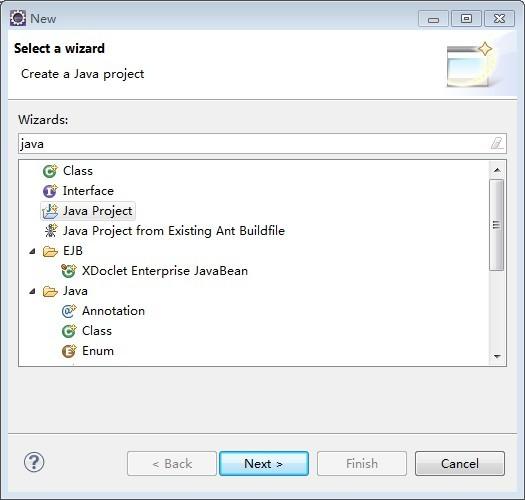Select the EJB folder item
Screen dimensions: 525x500
(x=73, y=251)
